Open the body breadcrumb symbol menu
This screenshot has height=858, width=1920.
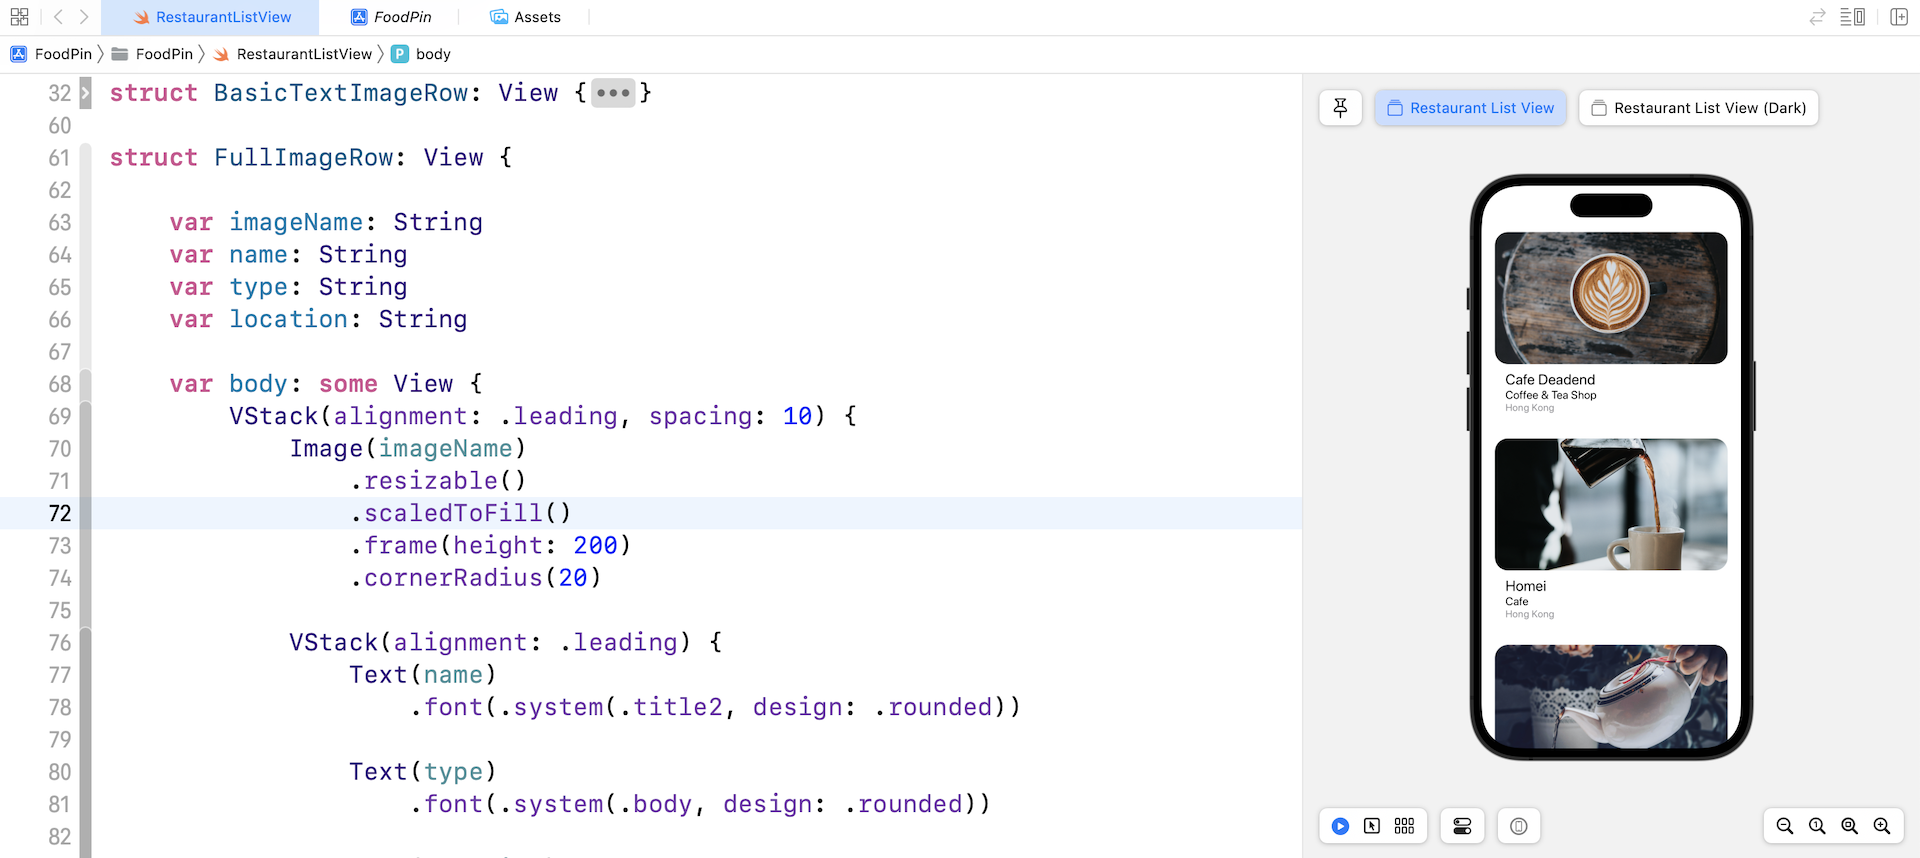tap(432, 54)
